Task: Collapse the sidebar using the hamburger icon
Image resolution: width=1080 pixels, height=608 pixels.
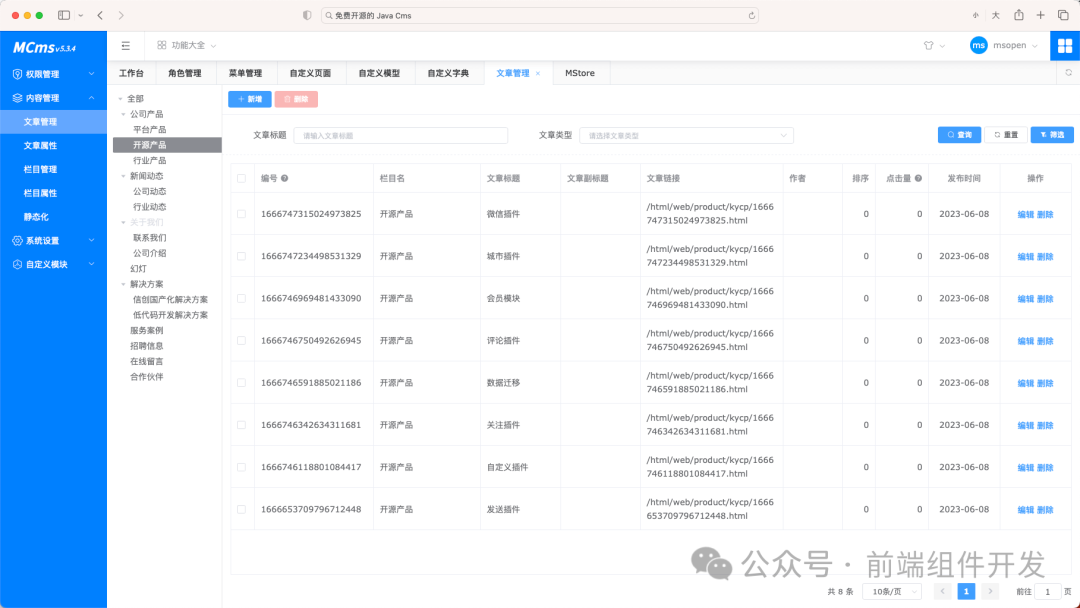Action: [x=126, y=45]
